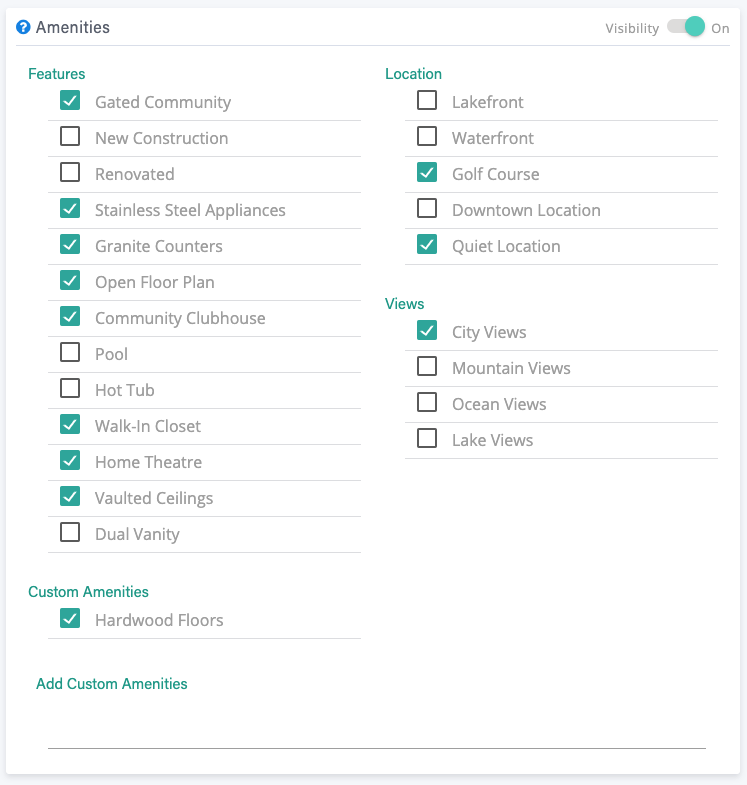Uncheck the Hardwood Floors custom amenity
Image resolution: width=747 pixels, height=785 pixels.
pos(70,618)
